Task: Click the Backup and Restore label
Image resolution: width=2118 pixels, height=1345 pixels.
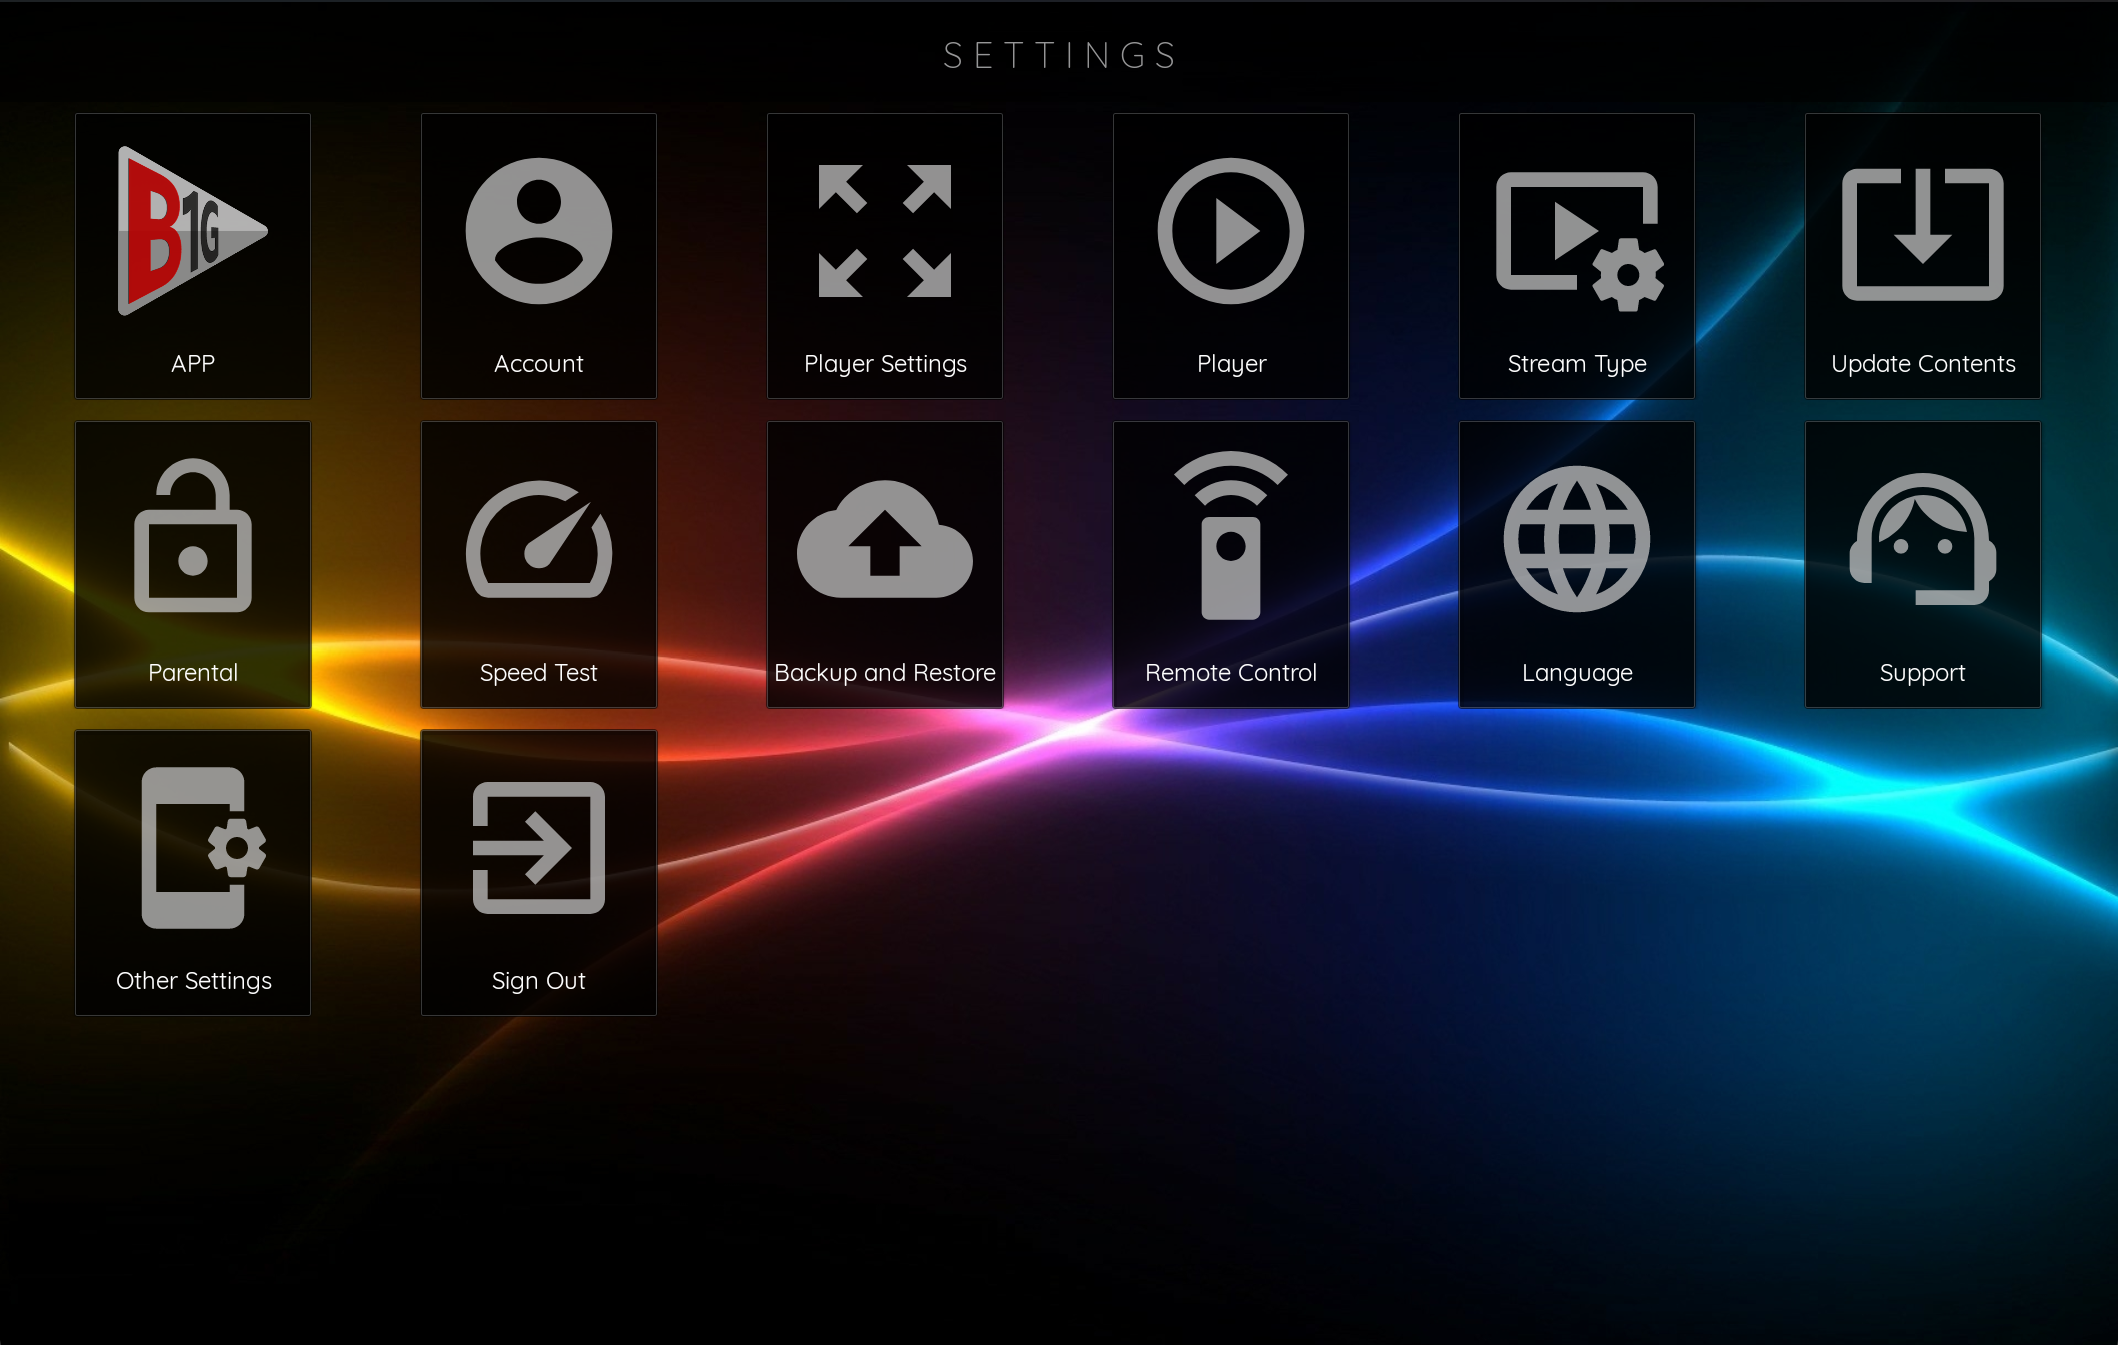Action: (x=884, y=673)
